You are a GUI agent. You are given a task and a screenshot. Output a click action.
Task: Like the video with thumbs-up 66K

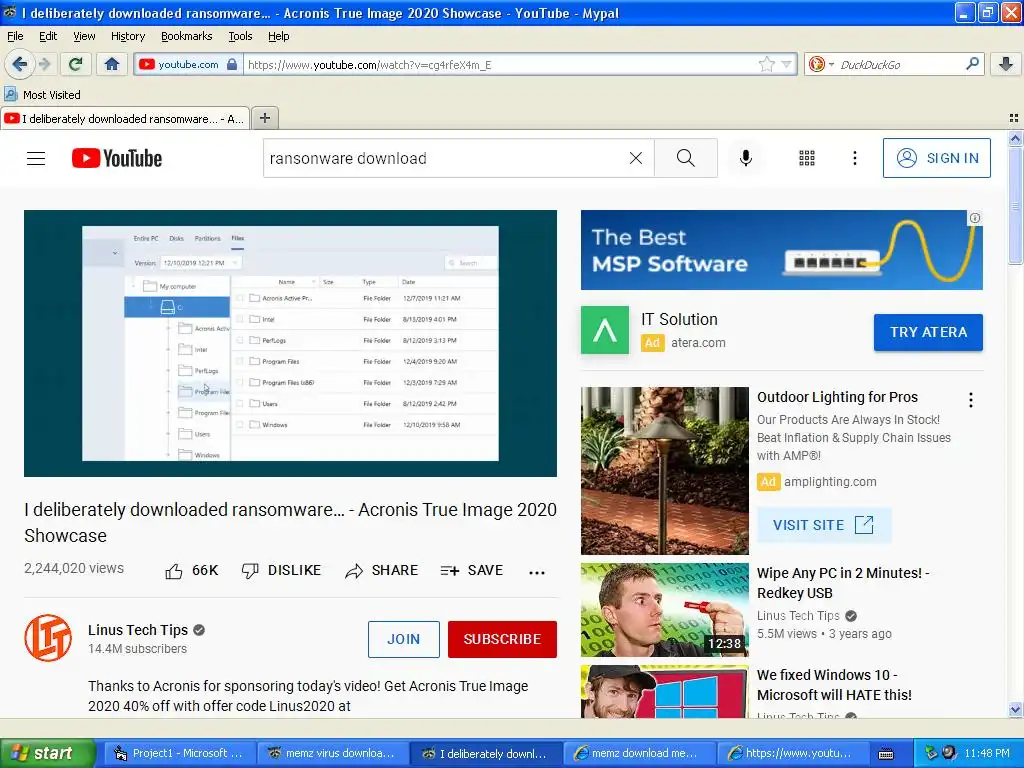tap(191, 571)
